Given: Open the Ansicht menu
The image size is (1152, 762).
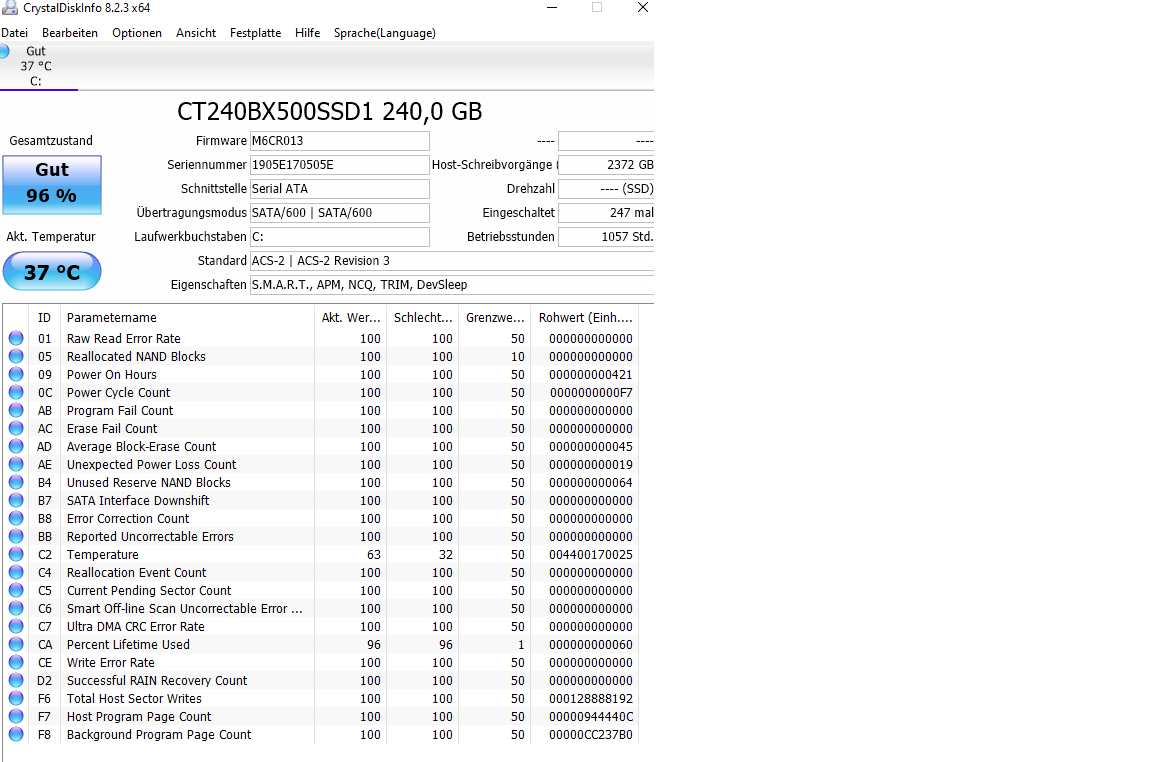Looking at the screenshot, I should (x=195, y=33).
